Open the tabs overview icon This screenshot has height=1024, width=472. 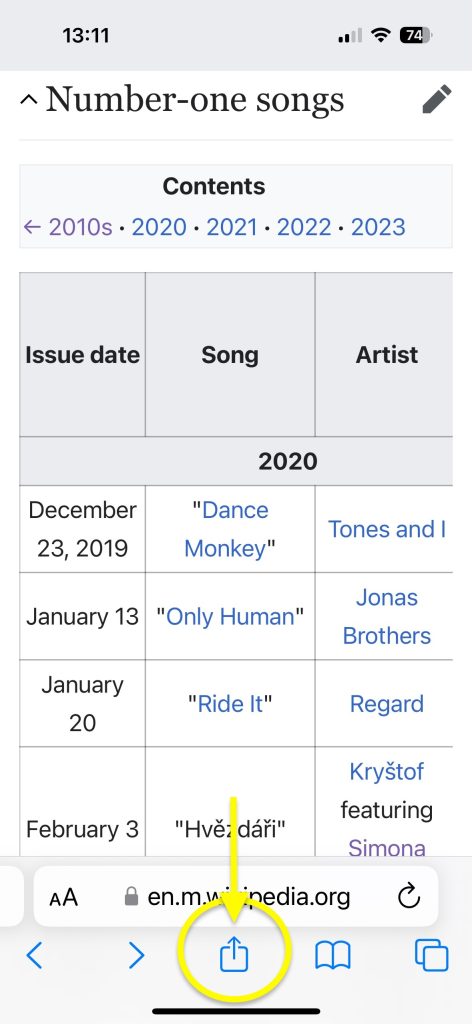[432, 955]
